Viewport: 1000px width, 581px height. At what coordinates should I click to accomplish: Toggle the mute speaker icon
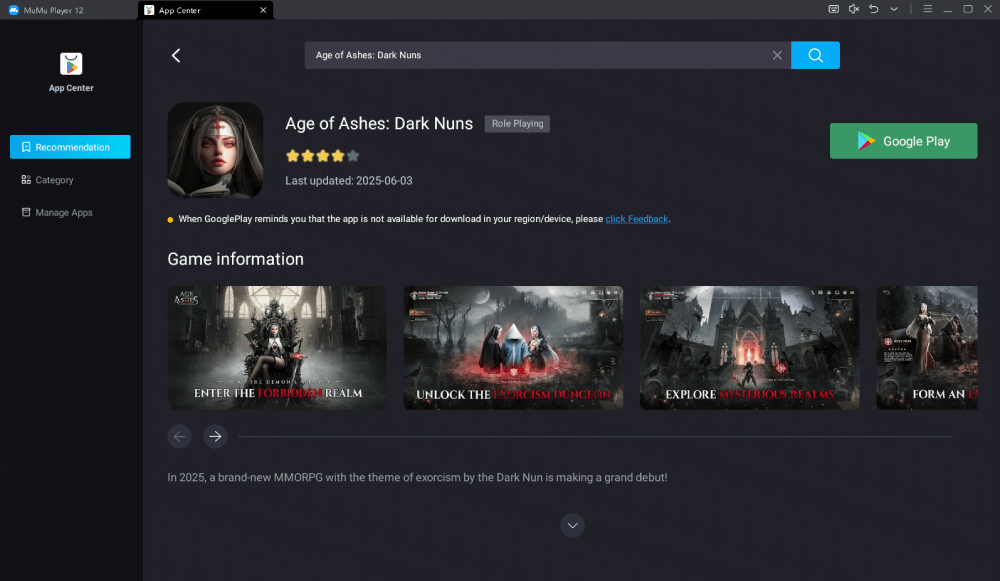coord(854,9)
